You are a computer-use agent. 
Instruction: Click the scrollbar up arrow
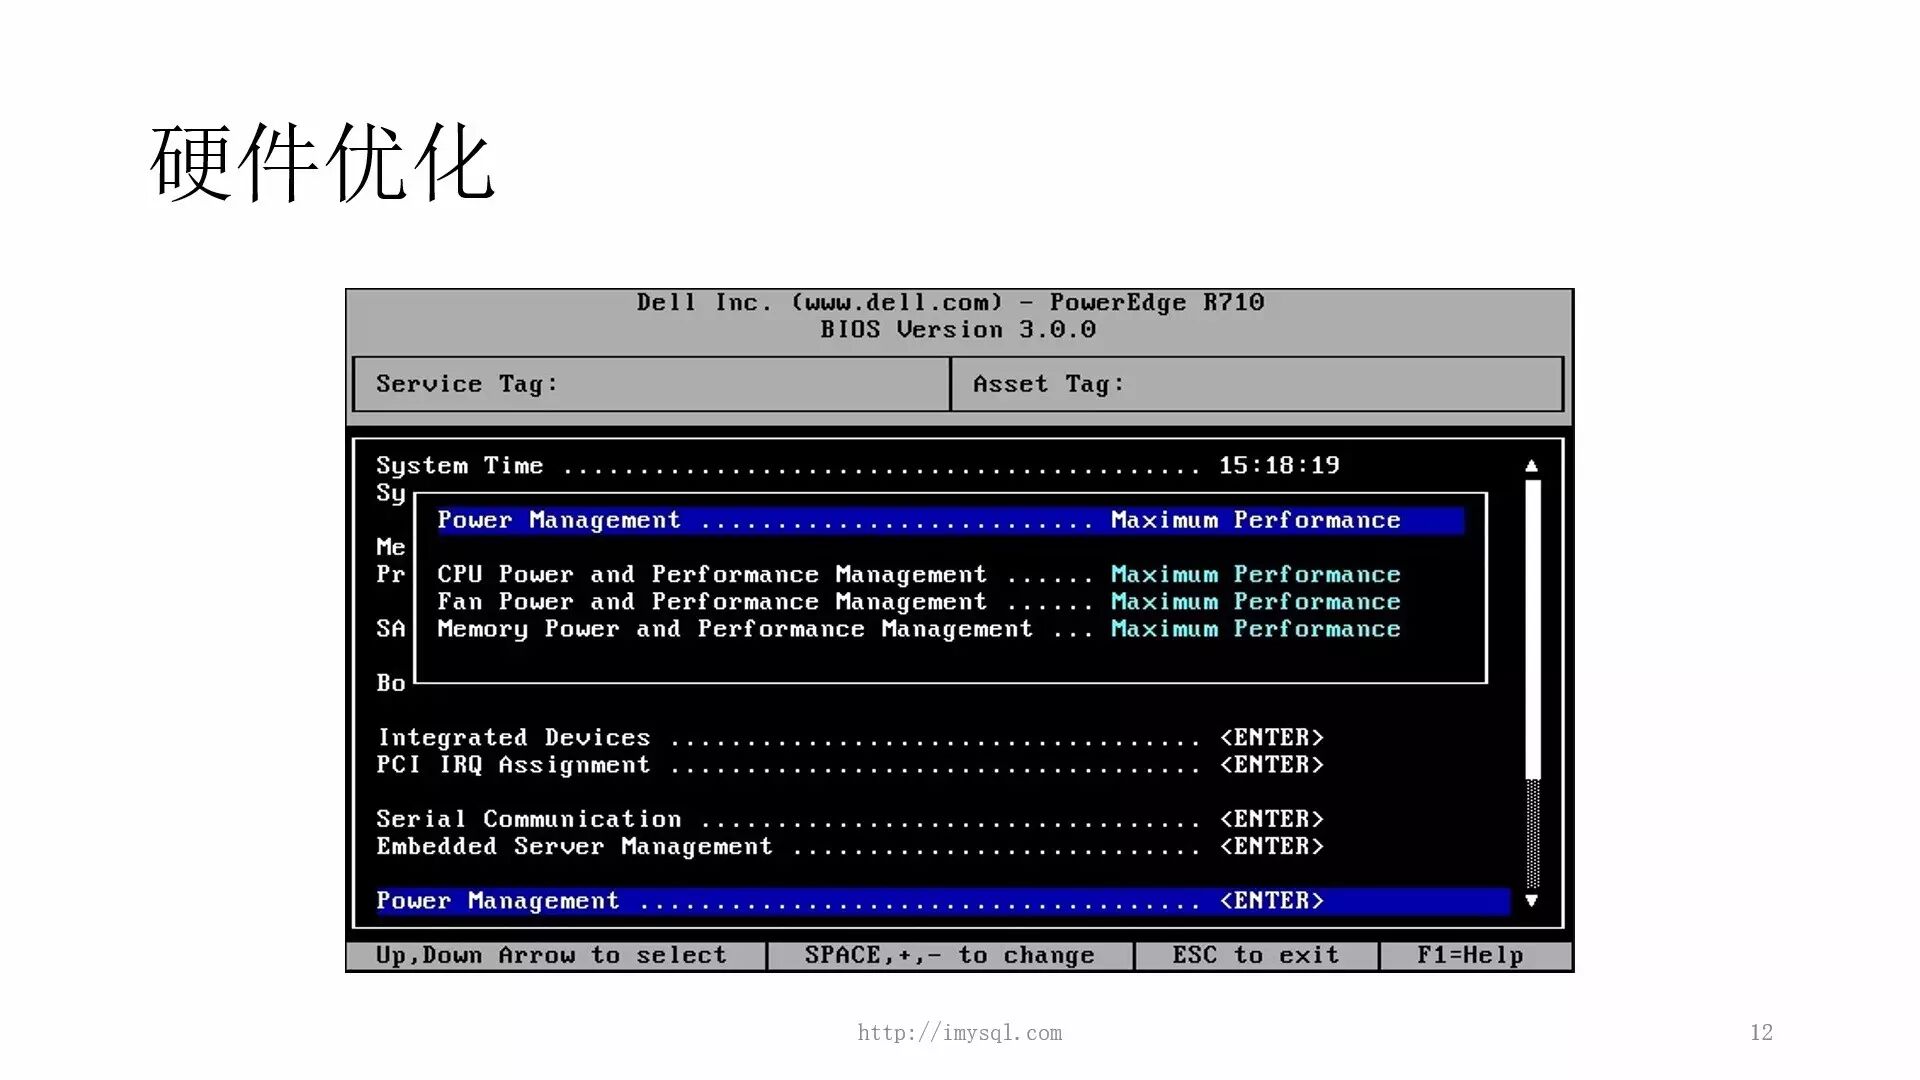1531,466
